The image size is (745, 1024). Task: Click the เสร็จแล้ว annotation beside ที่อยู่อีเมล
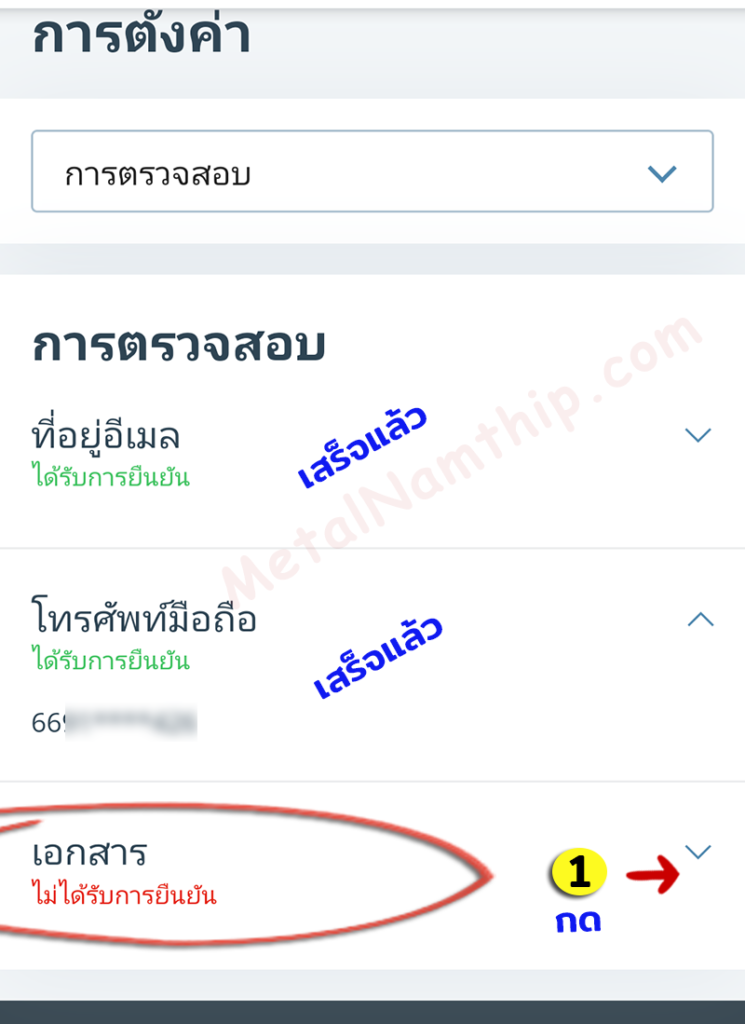362,447
